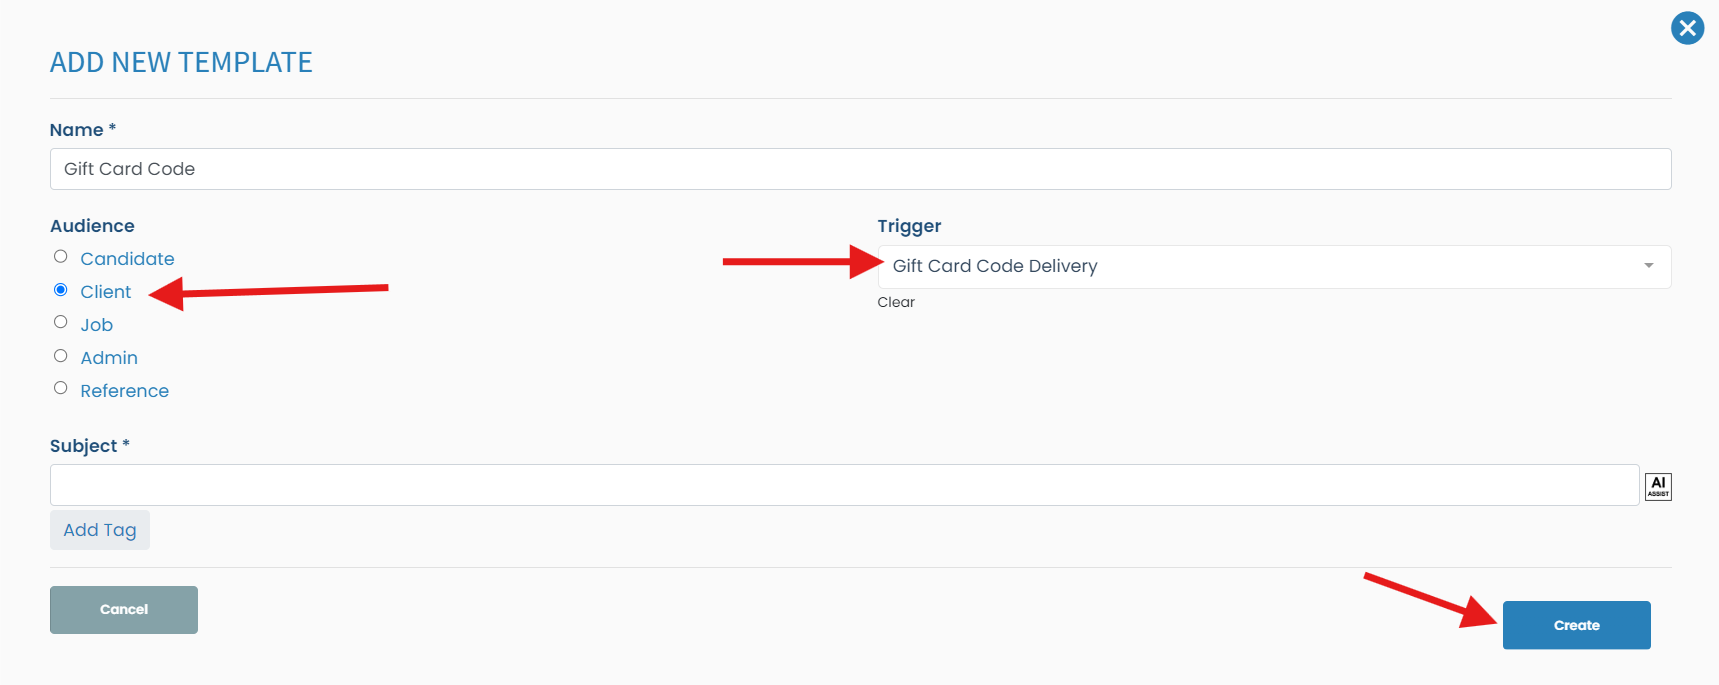Focus the Subject input field
This screenshot has width=1719, height=685.
point(844,485)
